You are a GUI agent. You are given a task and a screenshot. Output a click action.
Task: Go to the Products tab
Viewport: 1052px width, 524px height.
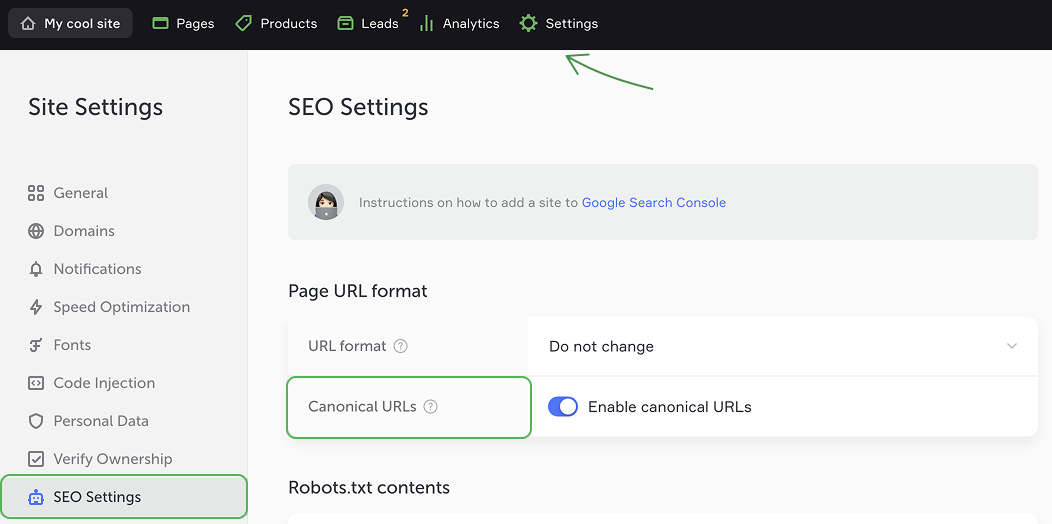point(276,23)
